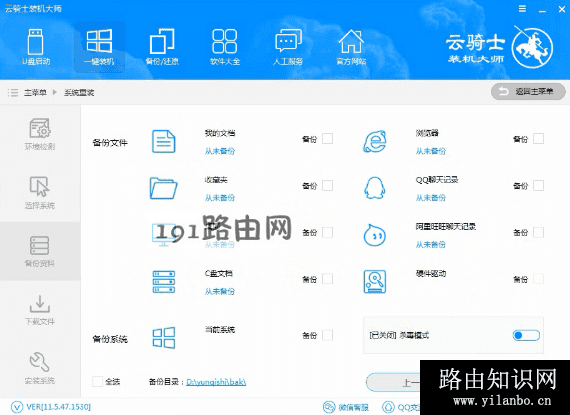Select 备份资料 step in sidebar
The image size is (570, 415).
pyautogui.click(x=40, y=251)
